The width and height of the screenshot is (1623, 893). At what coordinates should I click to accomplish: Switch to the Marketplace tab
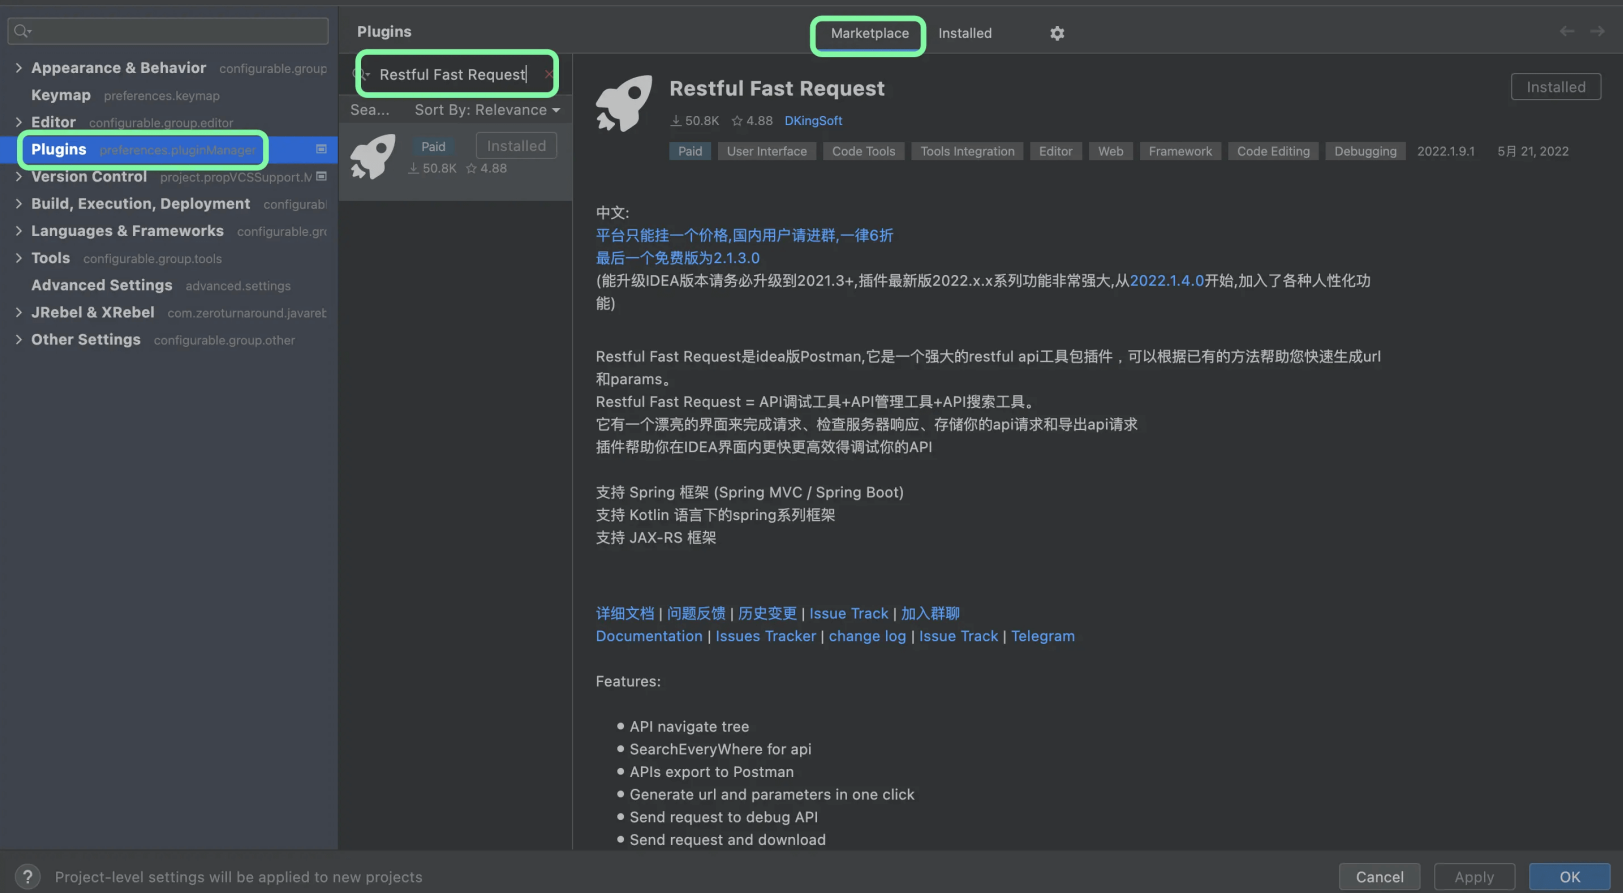coord(869,33)
